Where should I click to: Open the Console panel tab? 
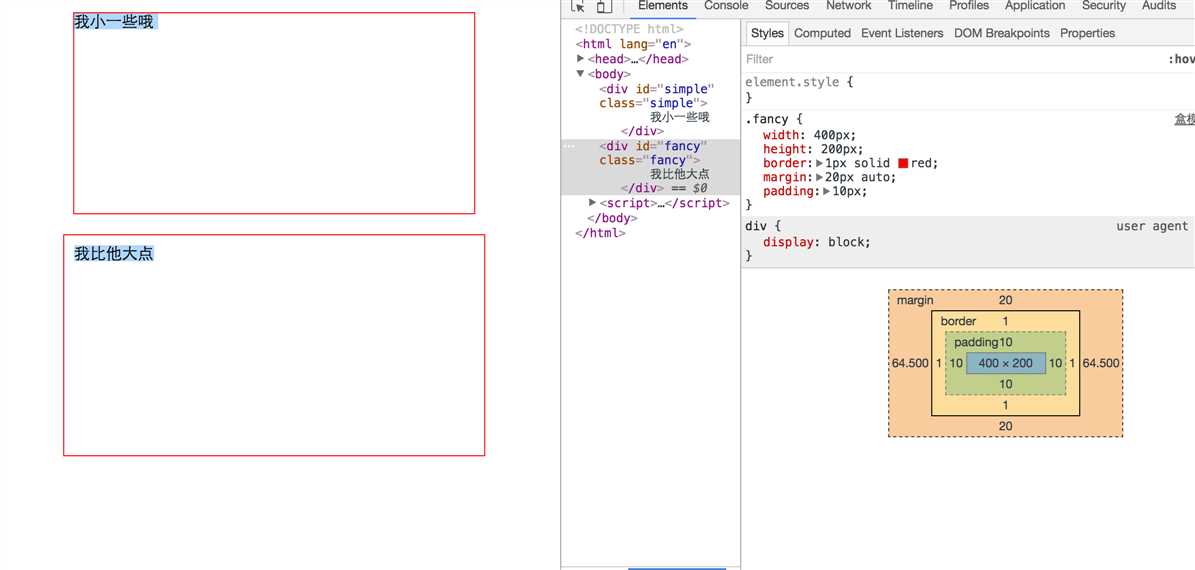tap(726, 5)
